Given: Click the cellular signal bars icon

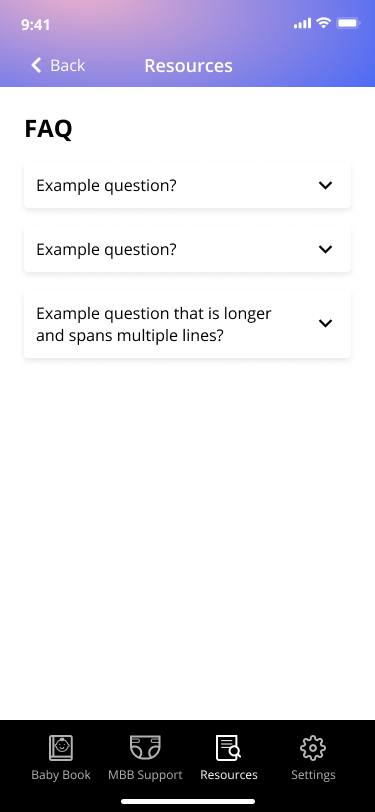Looking at the screenshot, I should tap(302, 23).
